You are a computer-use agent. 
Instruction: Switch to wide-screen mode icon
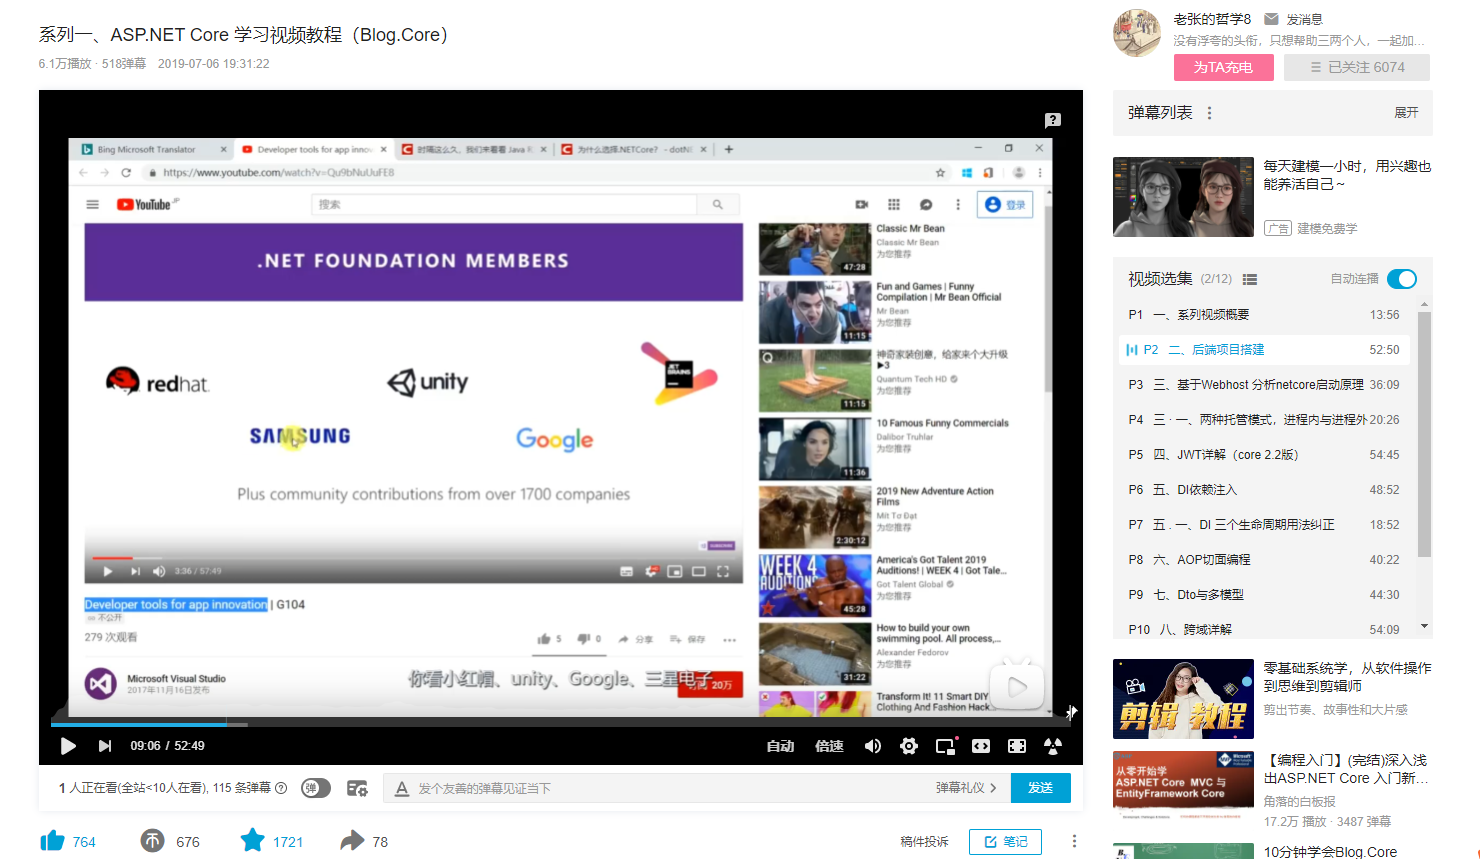click(x=981, y=746)
